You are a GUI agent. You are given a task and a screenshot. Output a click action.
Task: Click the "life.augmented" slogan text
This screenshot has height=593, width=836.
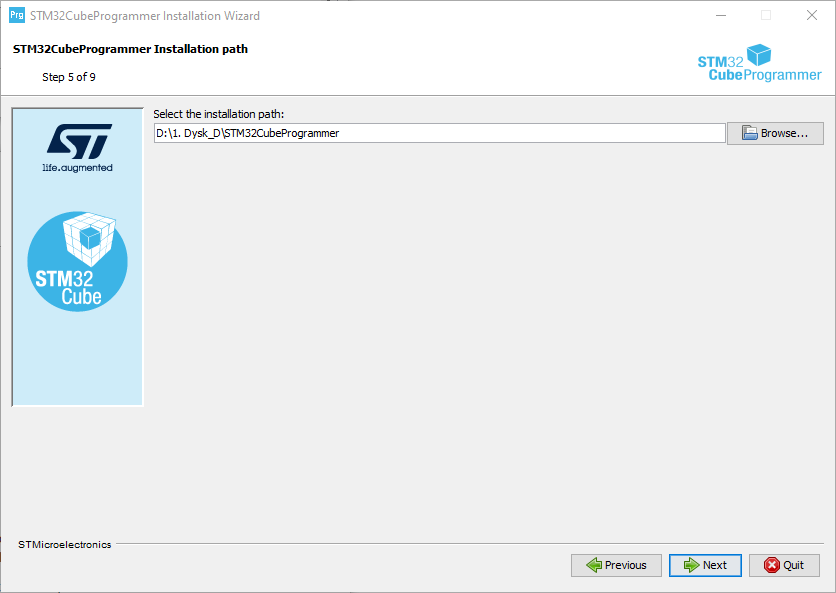click(x=77, y=168)
